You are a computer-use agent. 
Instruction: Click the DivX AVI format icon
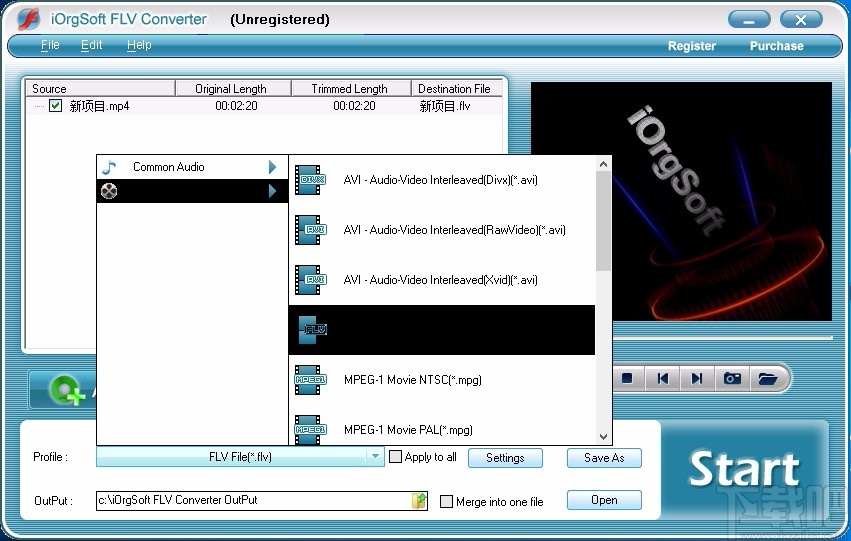310,180
